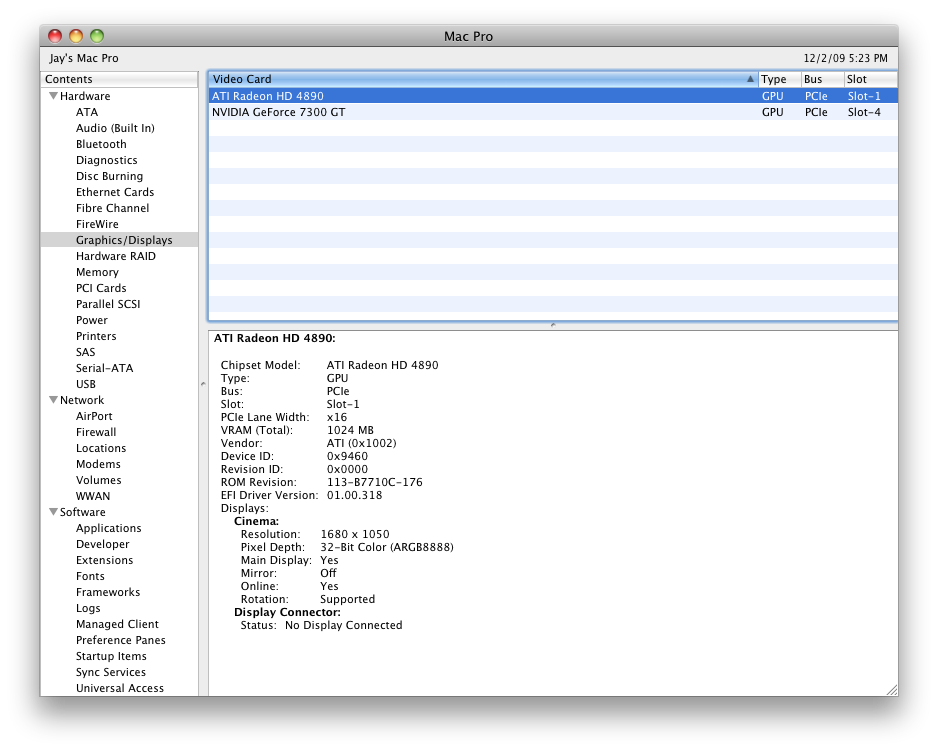Select Universal Access entry

tap(120, 688)
